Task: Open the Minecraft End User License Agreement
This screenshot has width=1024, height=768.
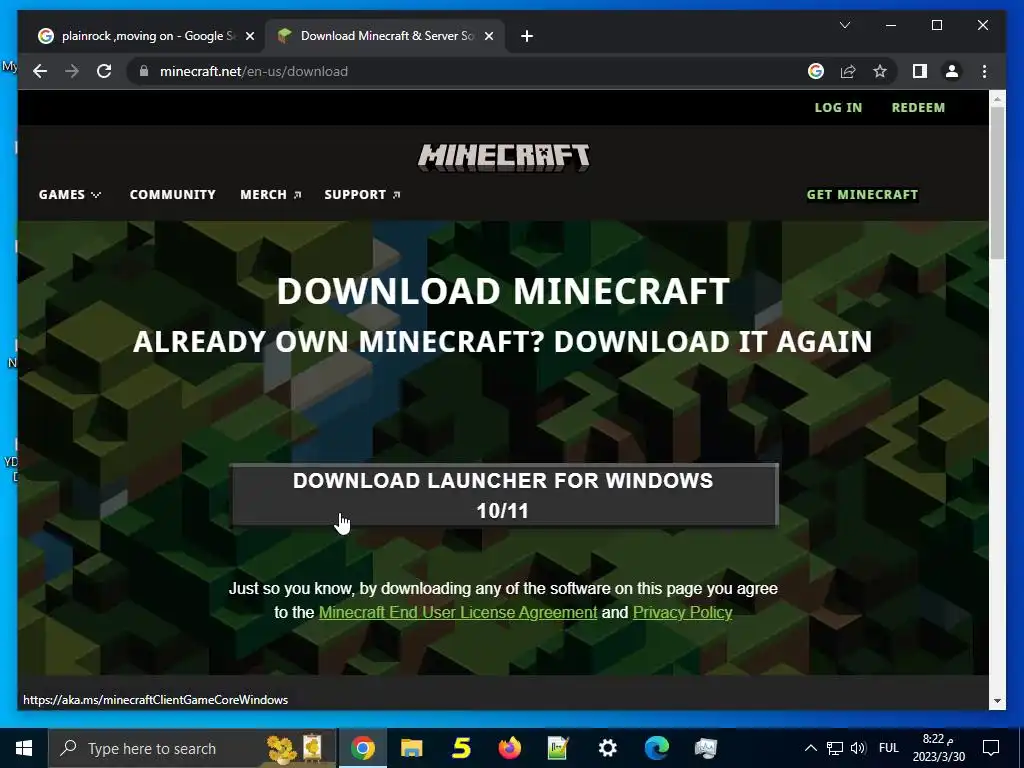Action: click(x=458, y=613)
